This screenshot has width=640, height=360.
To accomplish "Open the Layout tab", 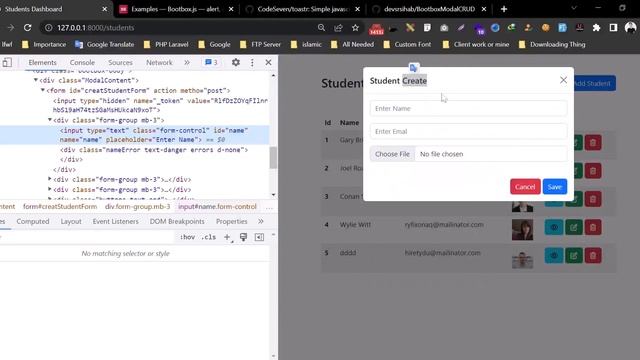I will click(x=71, y=221).
